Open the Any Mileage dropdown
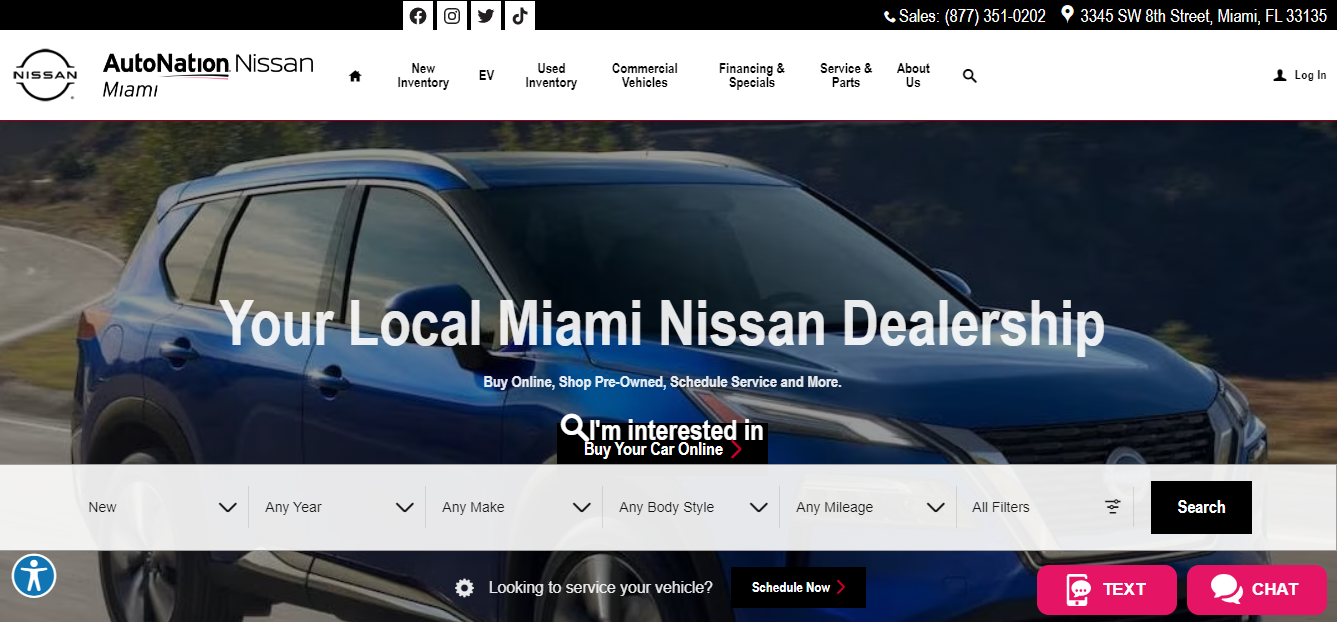 [x=868, y=507]
